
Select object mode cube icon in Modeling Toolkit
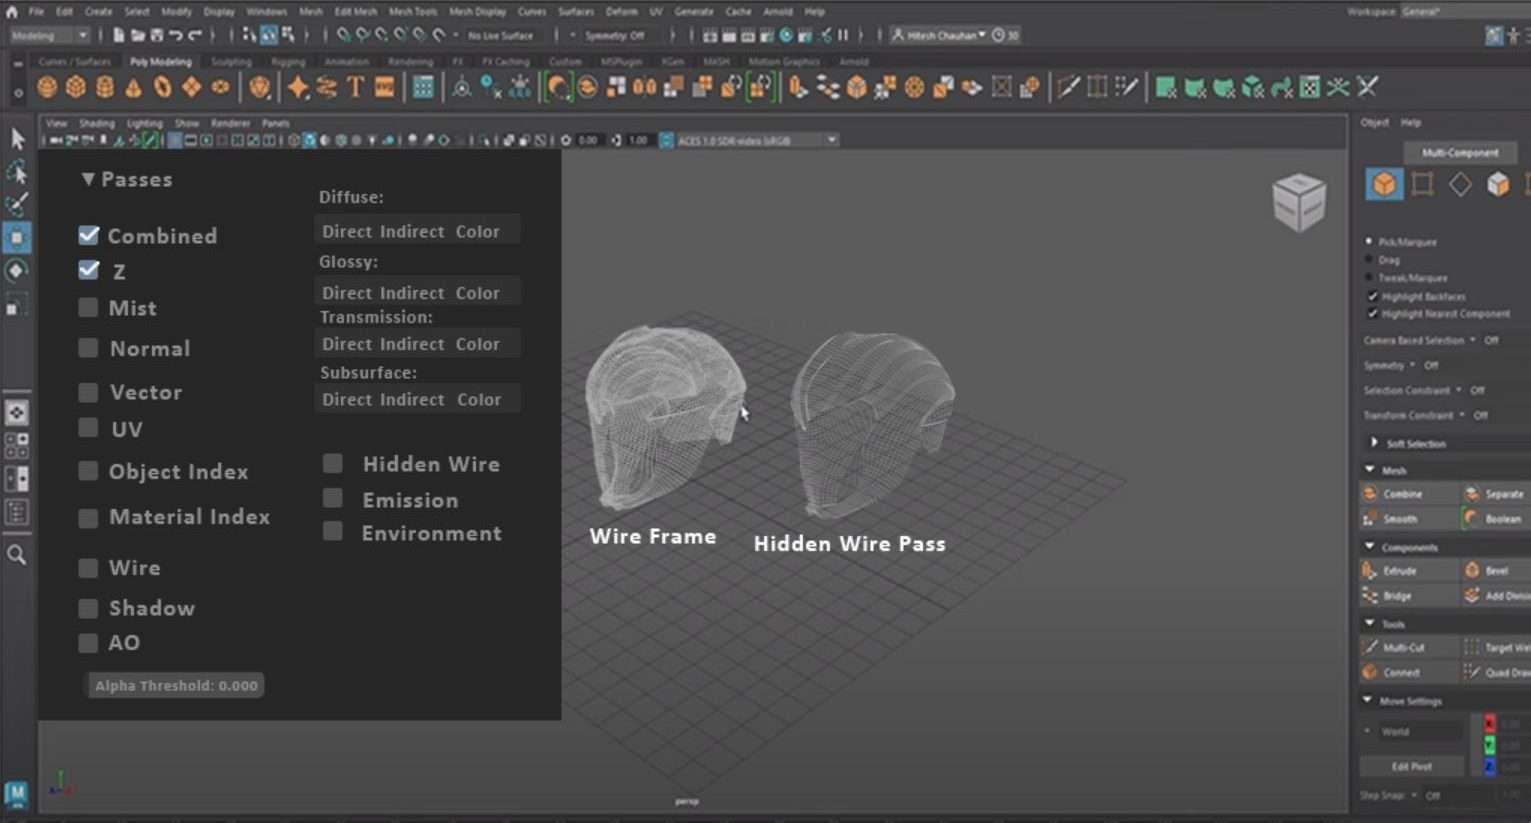[1384, 184]
